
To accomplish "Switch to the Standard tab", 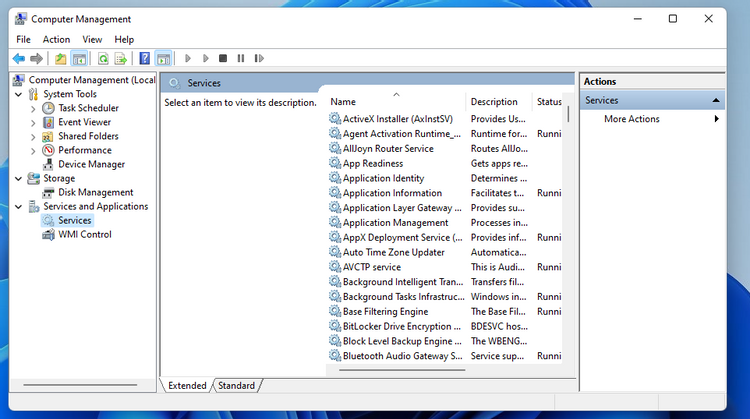I will click(x=236, y=386).
